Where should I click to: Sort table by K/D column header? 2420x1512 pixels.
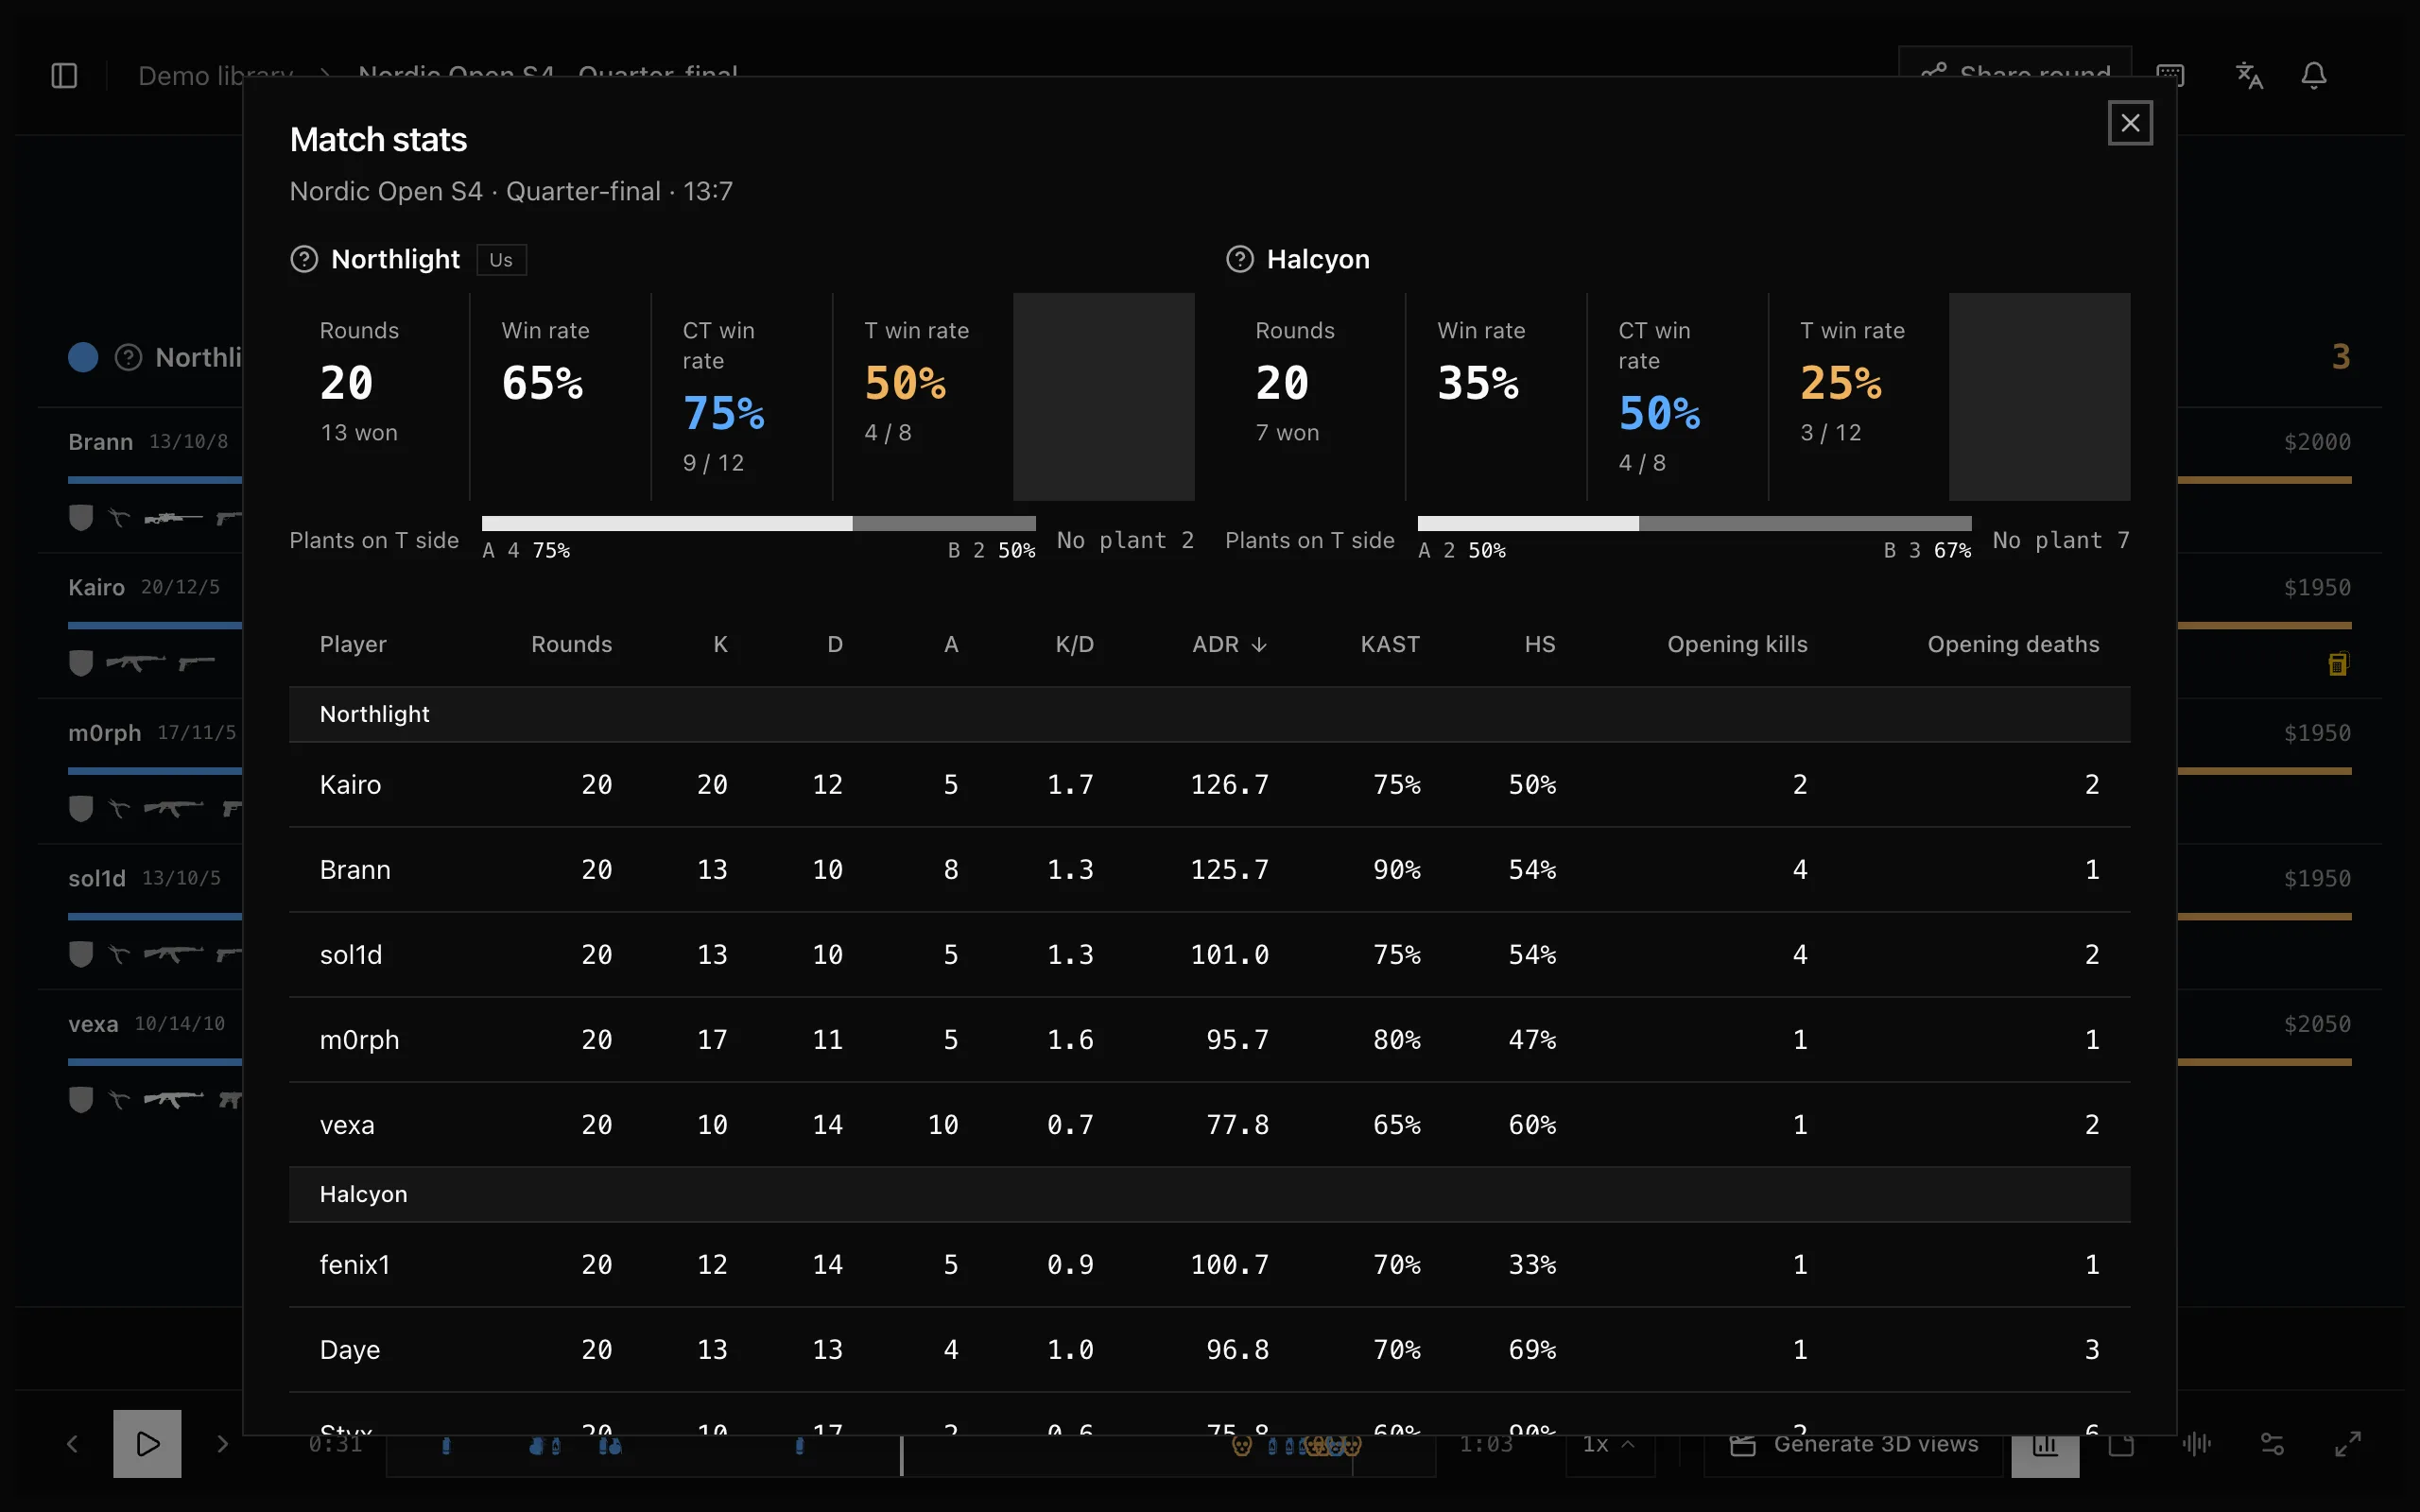(1075, 644)
